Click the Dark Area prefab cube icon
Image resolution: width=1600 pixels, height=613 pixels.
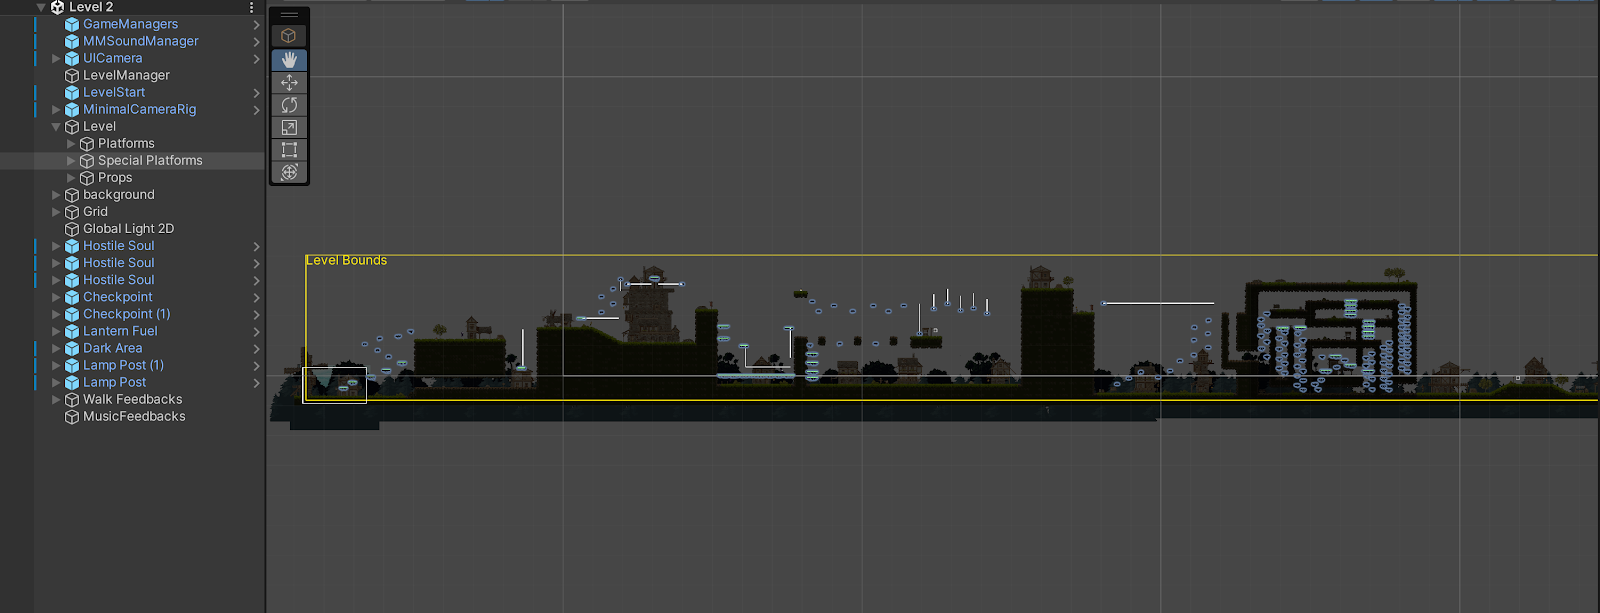tap(72, 348)
